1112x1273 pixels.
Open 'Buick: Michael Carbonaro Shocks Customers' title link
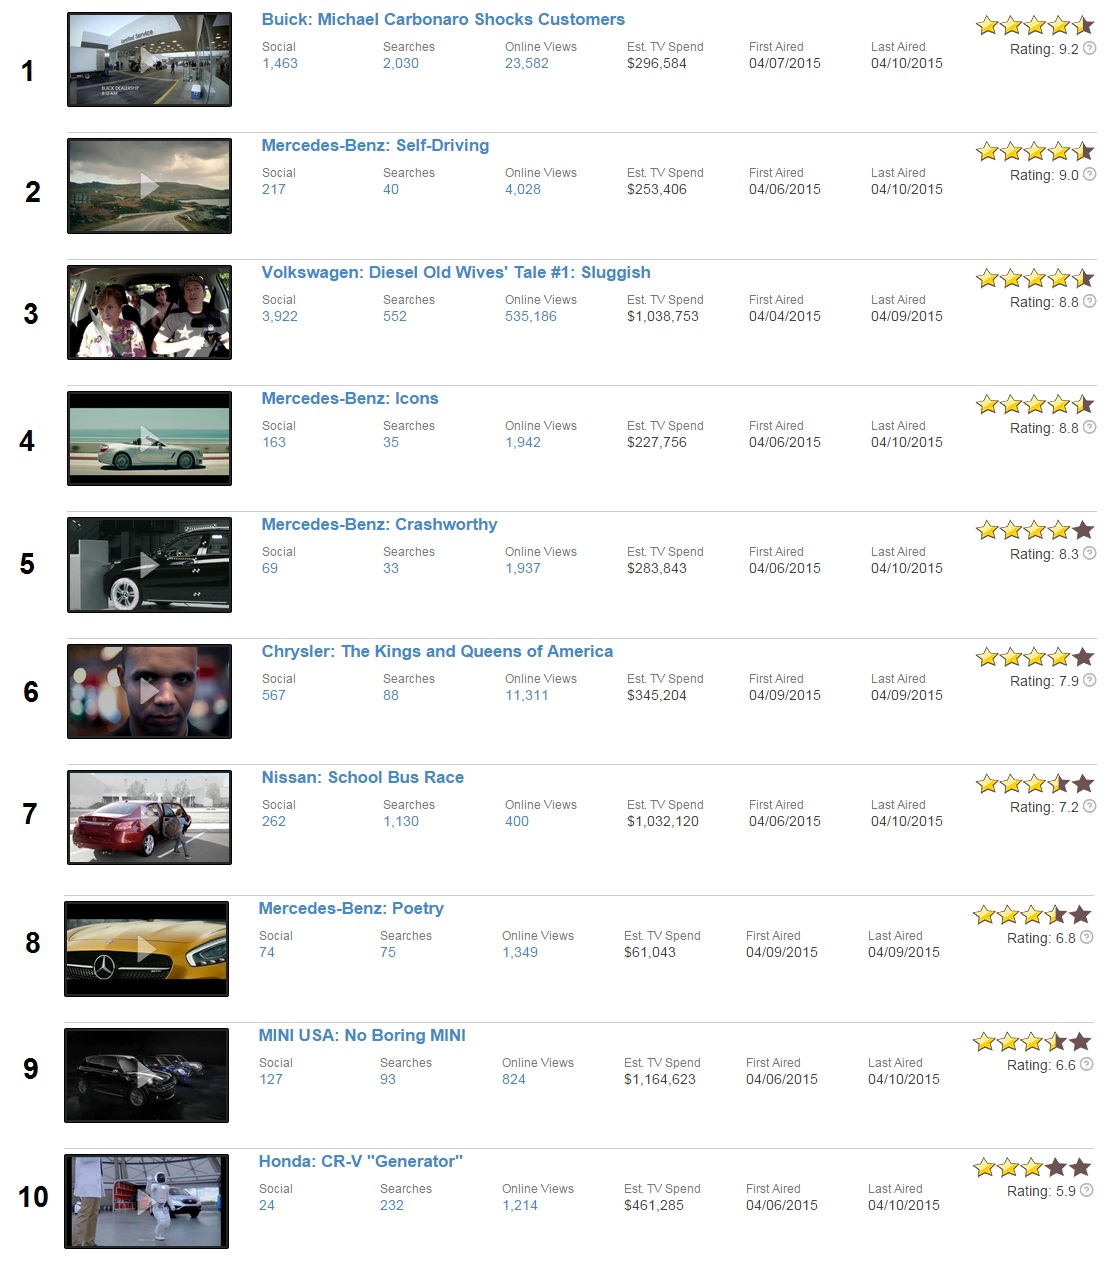443,19
